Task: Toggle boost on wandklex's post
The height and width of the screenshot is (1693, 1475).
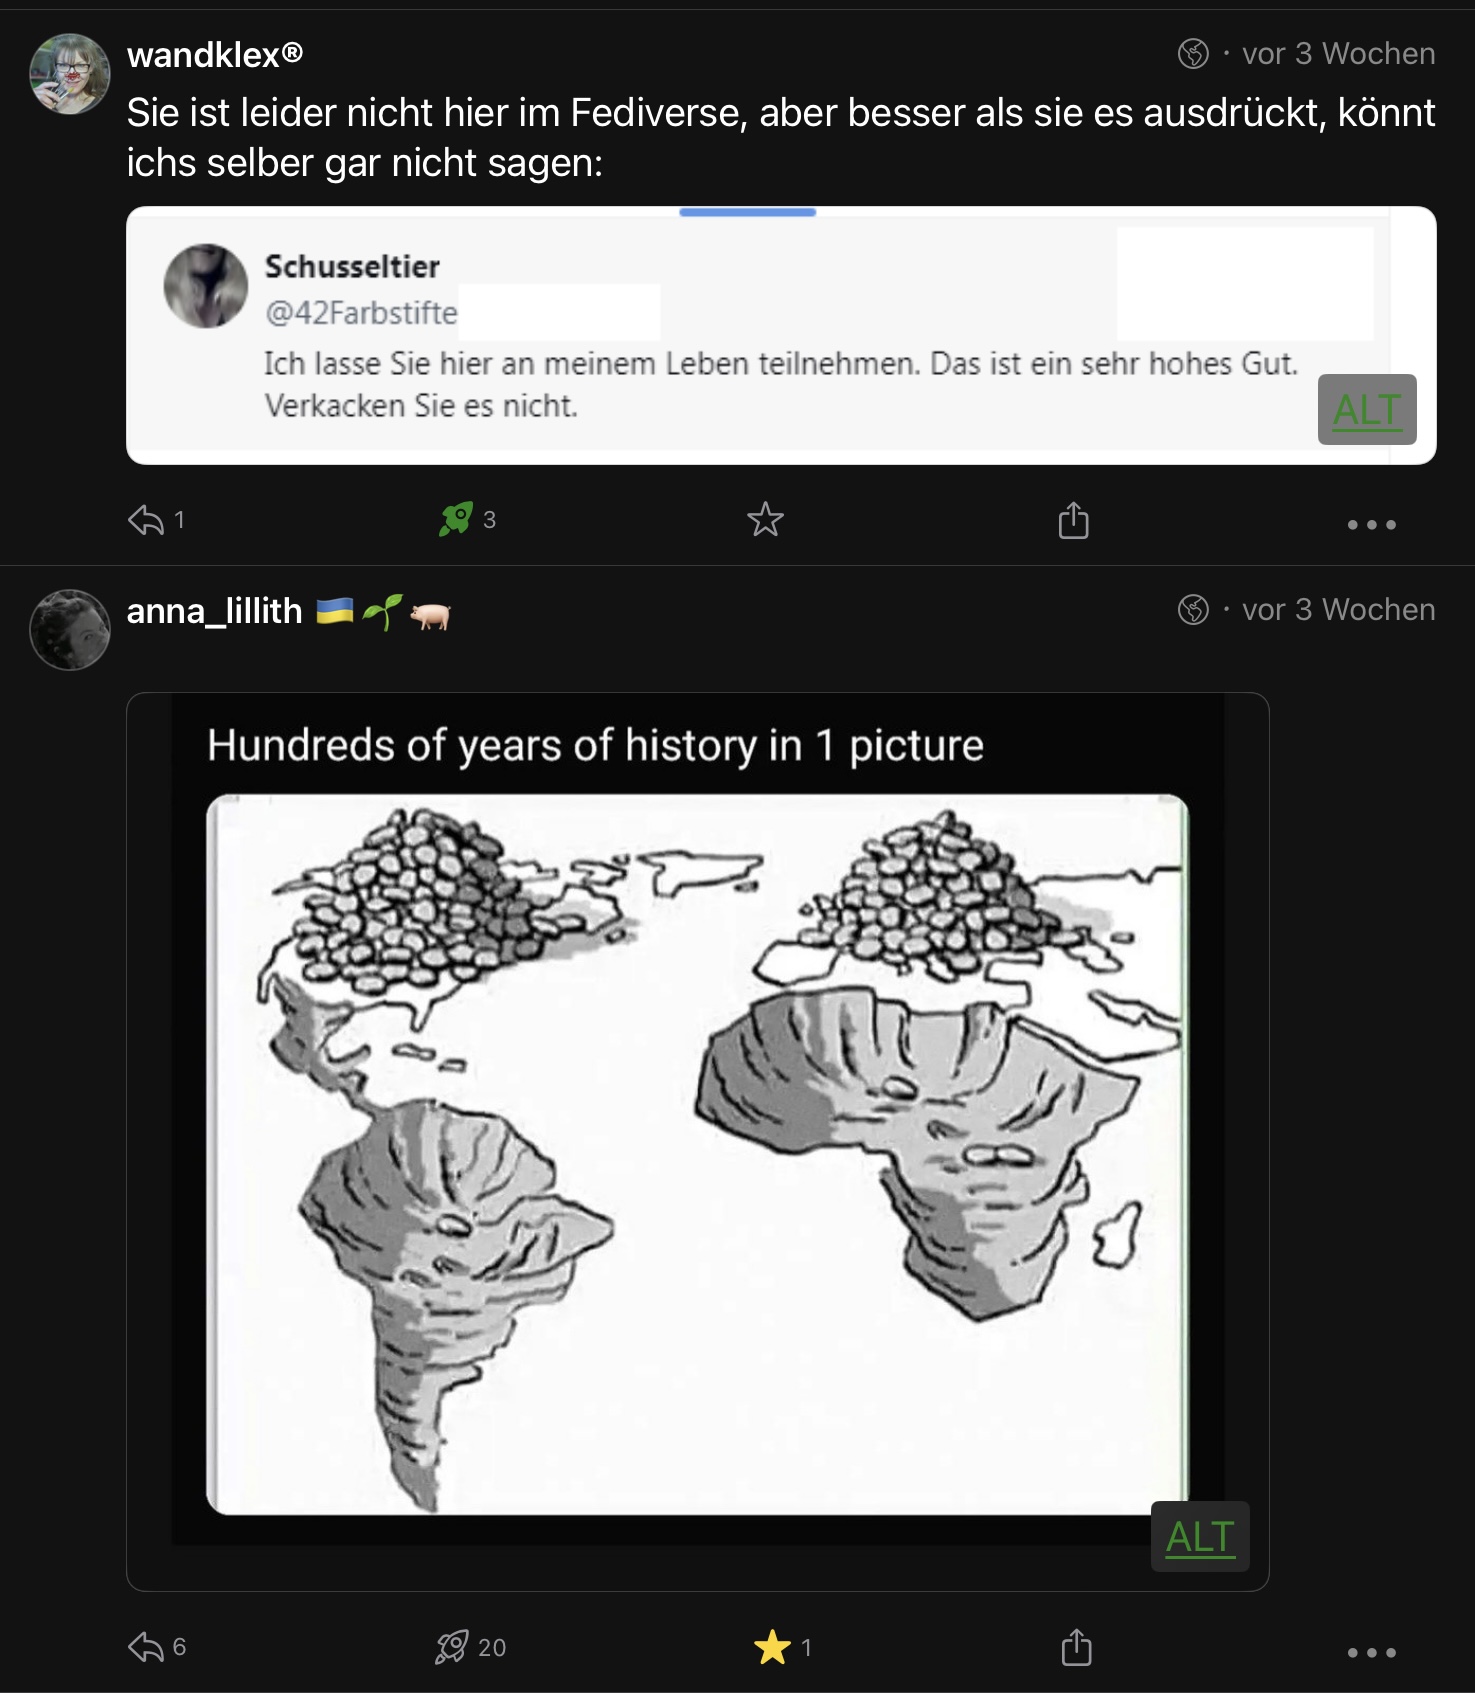Action: point(456,519)
